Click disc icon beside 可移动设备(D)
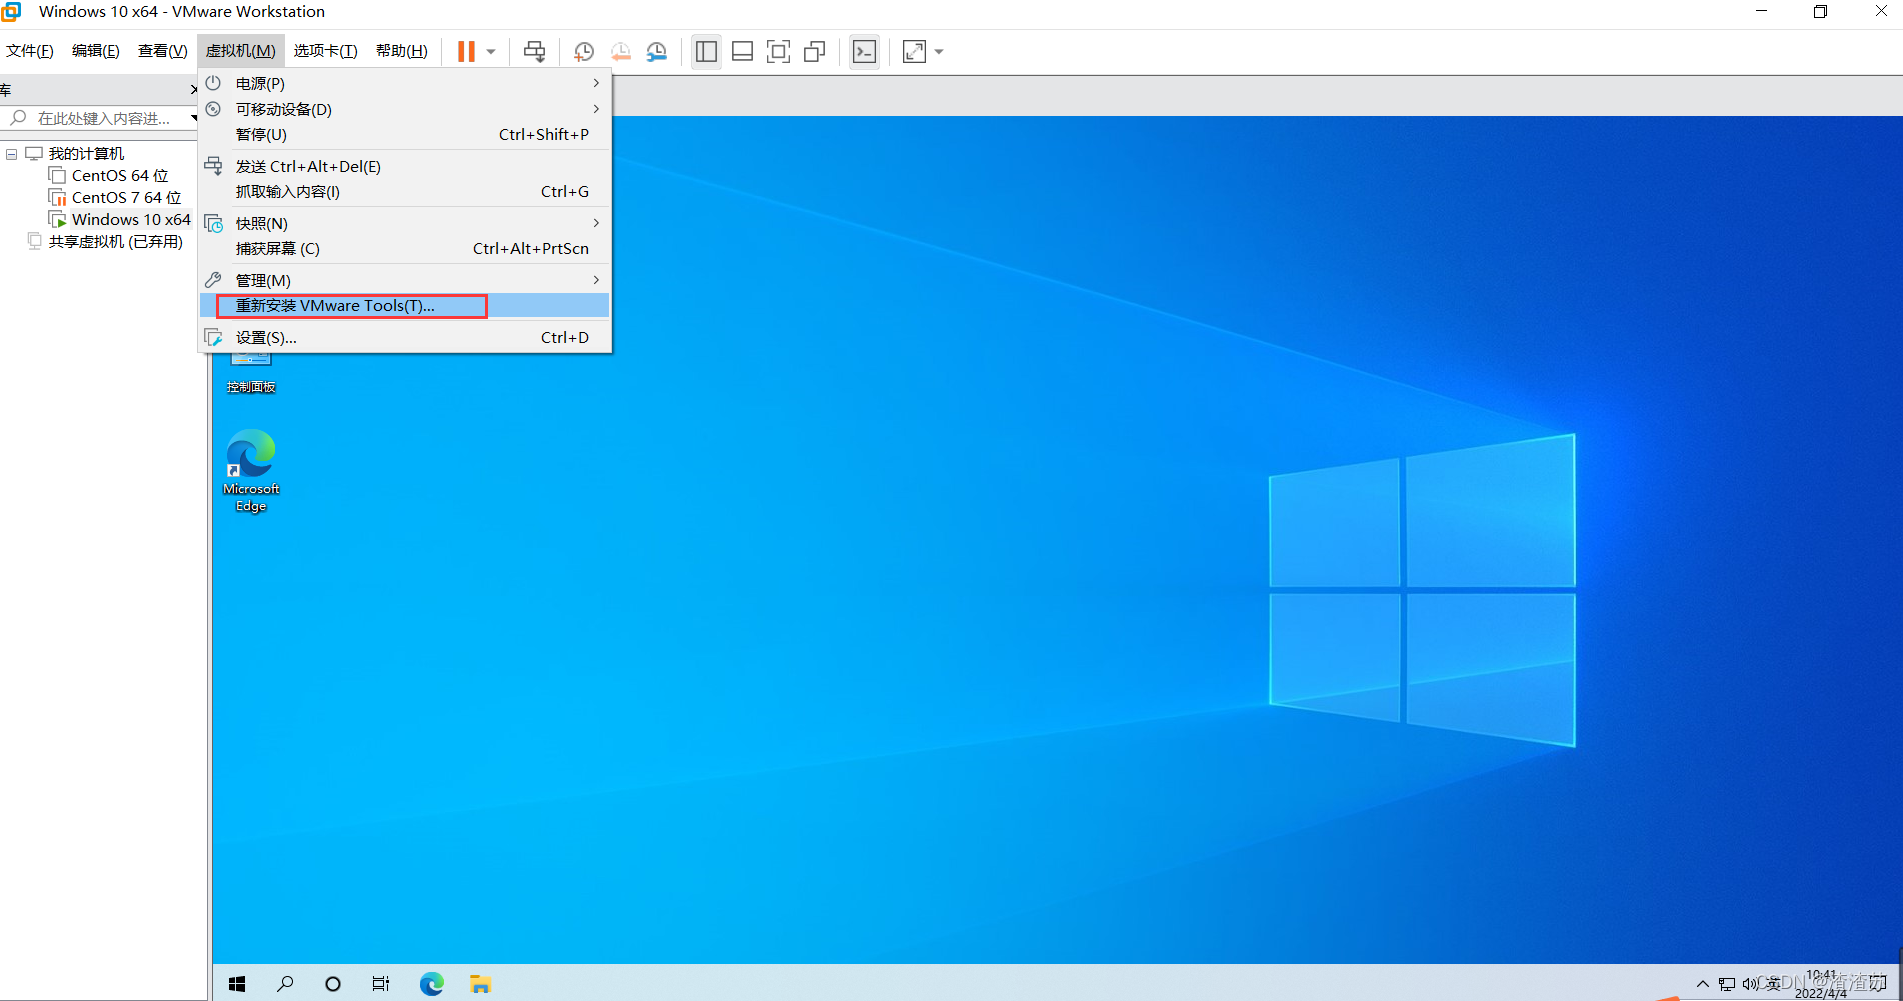 [x=213, y=109]
